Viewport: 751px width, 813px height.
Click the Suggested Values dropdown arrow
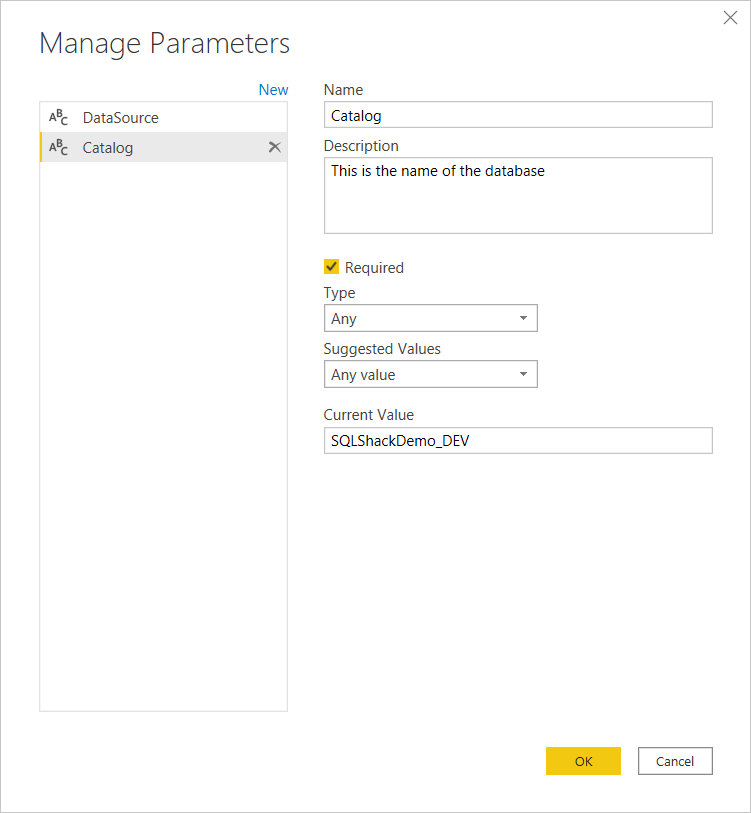pos(523,375)
